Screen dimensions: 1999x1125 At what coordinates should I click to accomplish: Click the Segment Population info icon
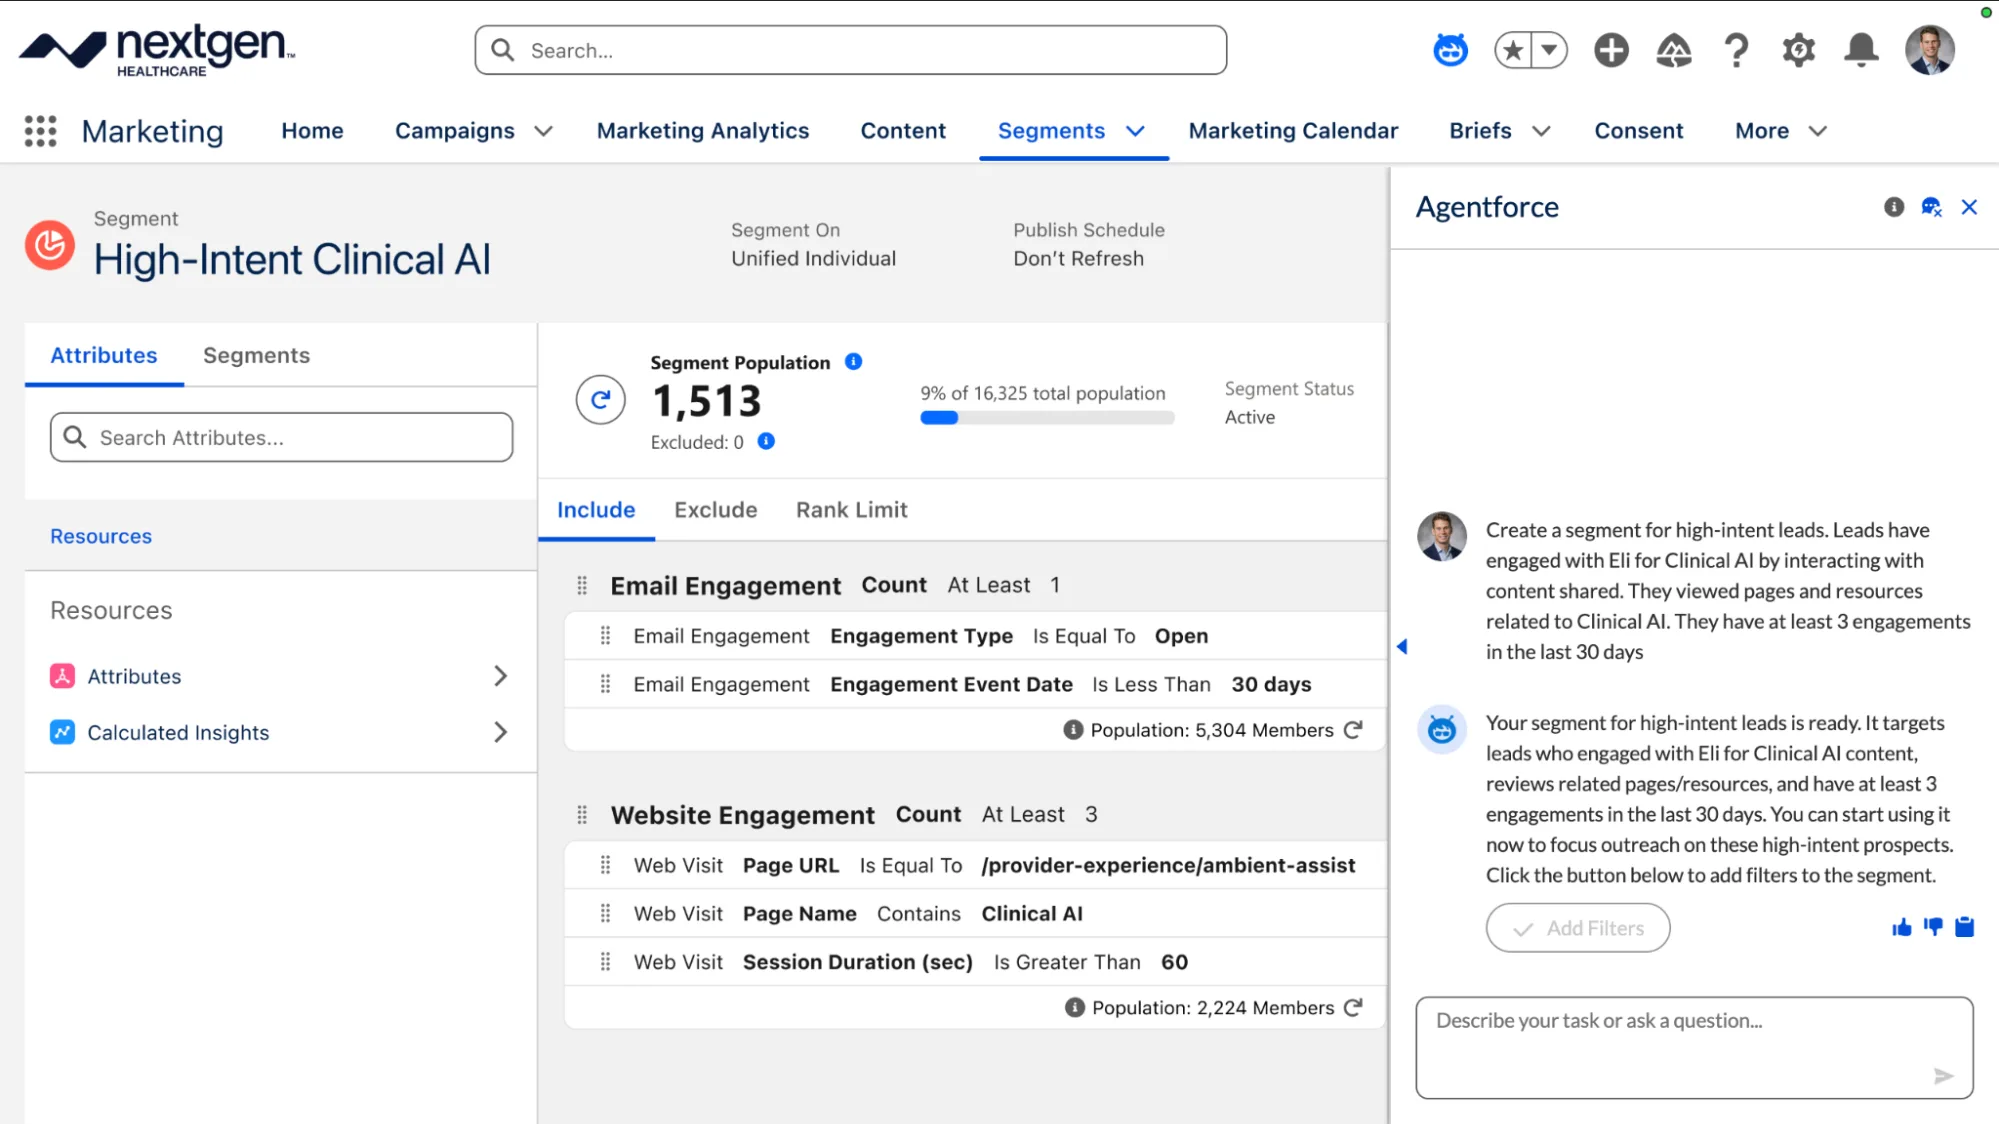tap(853, 362)
